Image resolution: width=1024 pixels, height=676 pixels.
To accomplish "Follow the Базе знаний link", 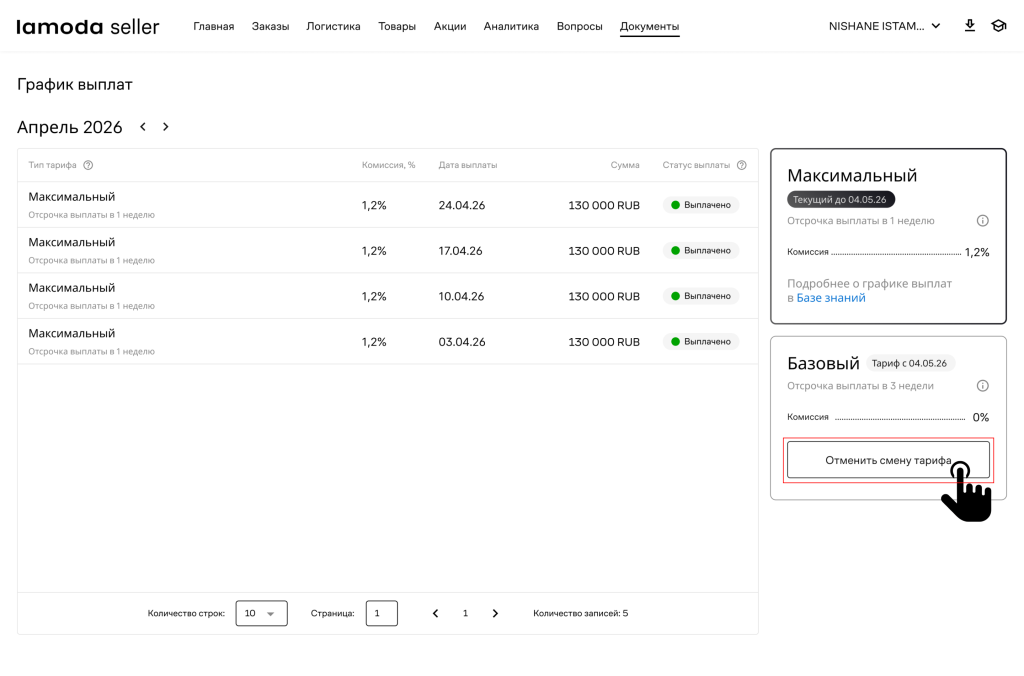I will pos(831,298).
